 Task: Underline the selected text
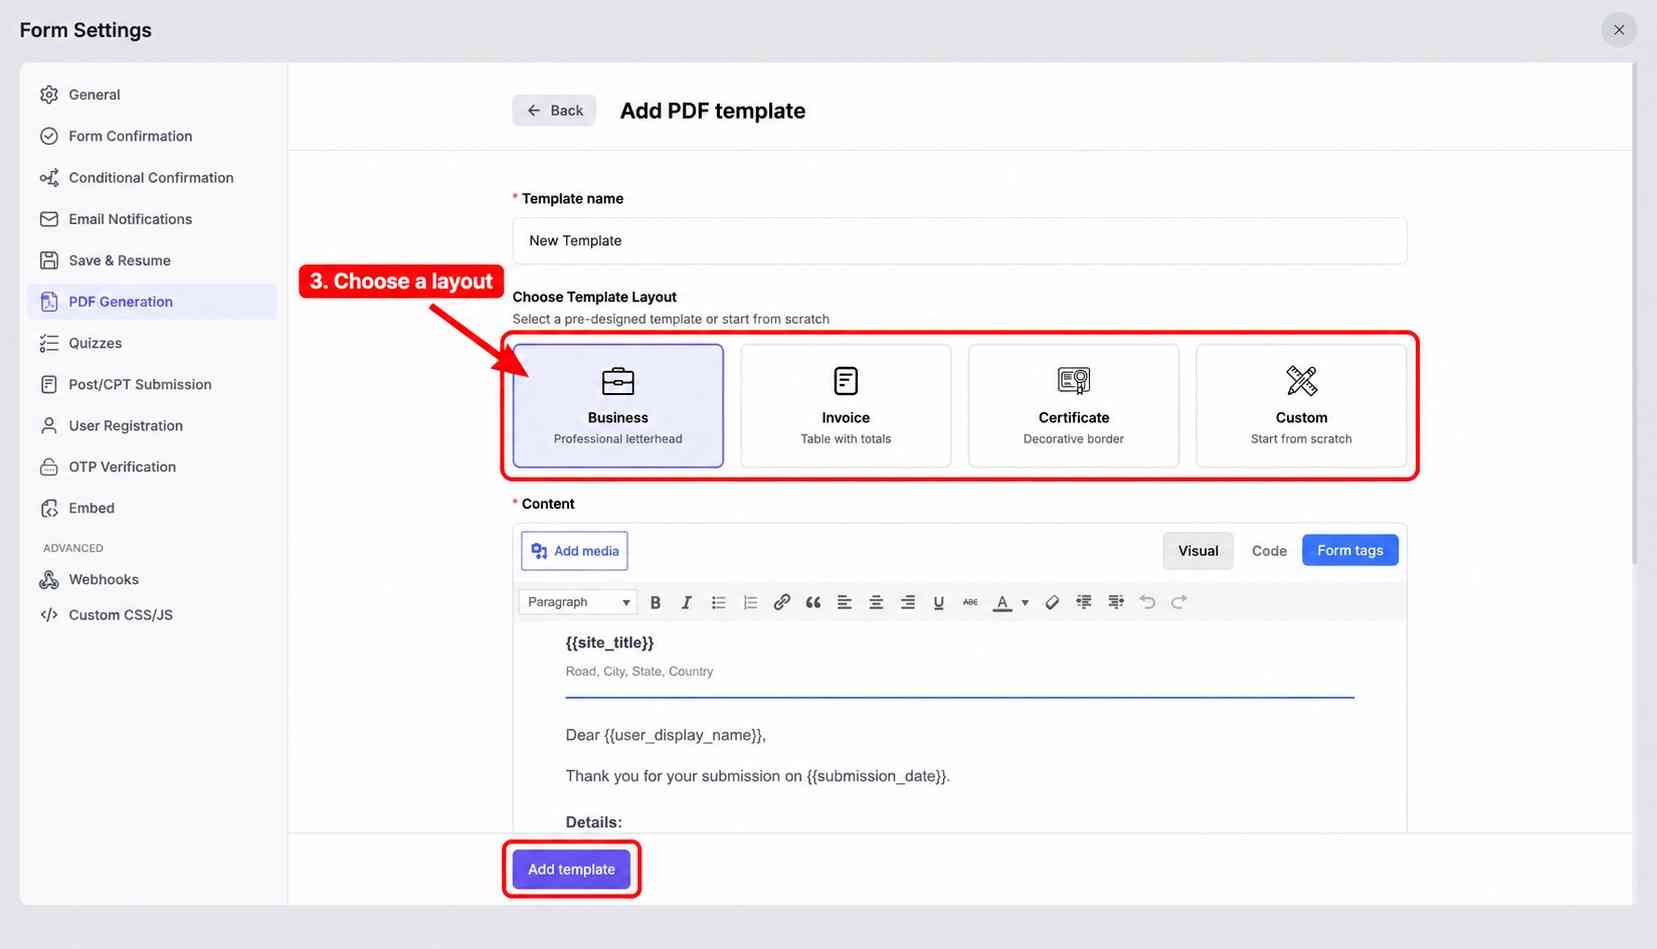938,602
